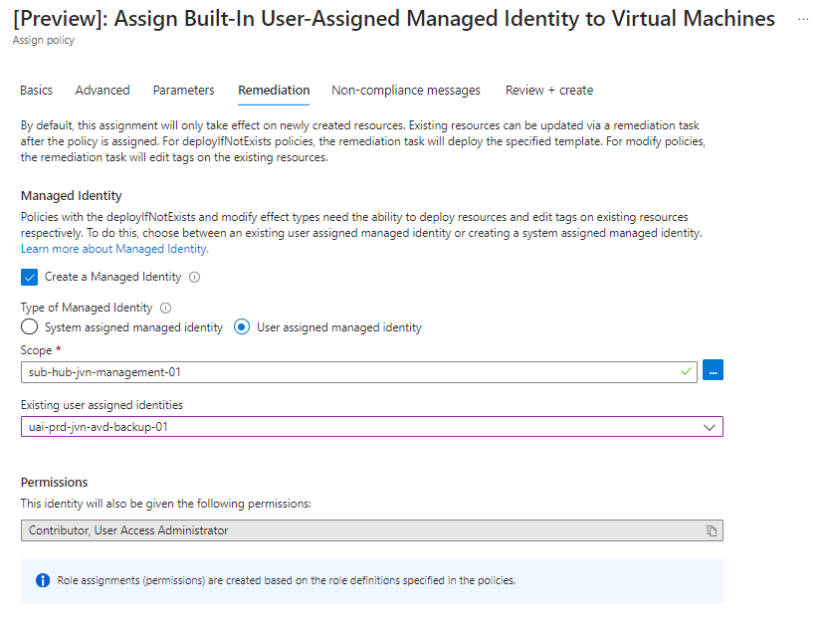Open the more options ellipsis next to the title
The image size is (830, 624).
[803, 19]
